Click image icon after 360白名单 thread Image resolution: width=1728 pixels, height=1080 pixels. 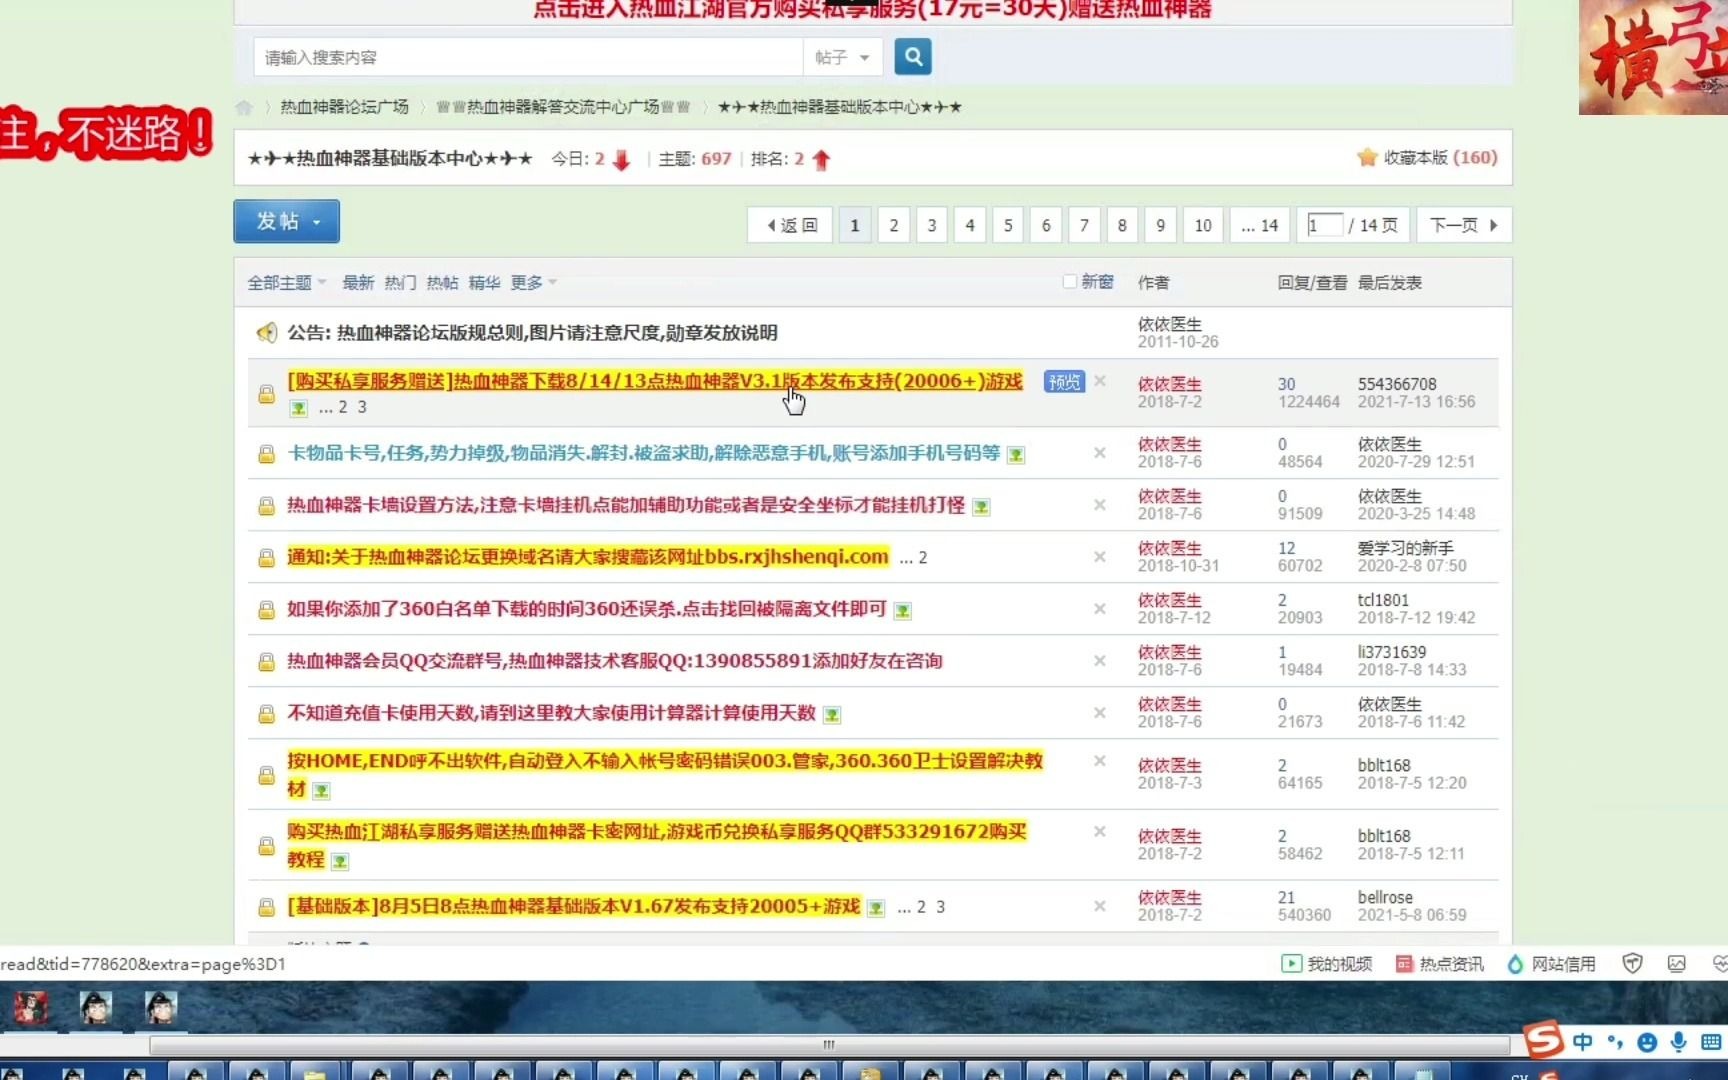(902, 611)
